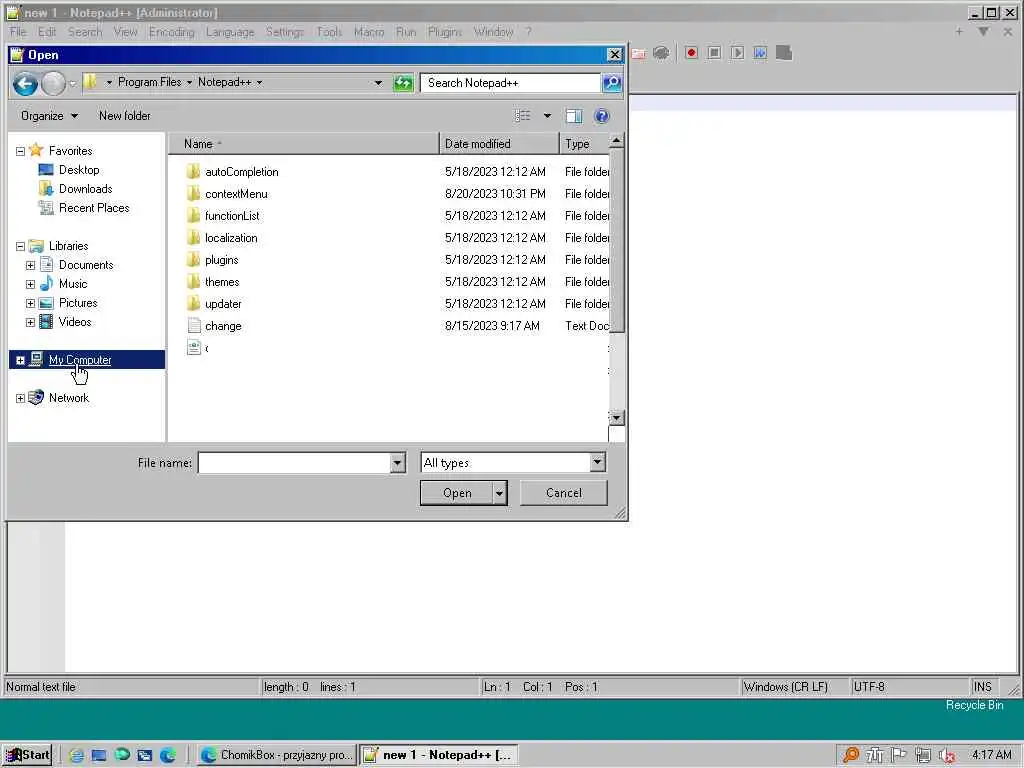
Task: Open Downloads in Favorites
Action: click(86, 189)
